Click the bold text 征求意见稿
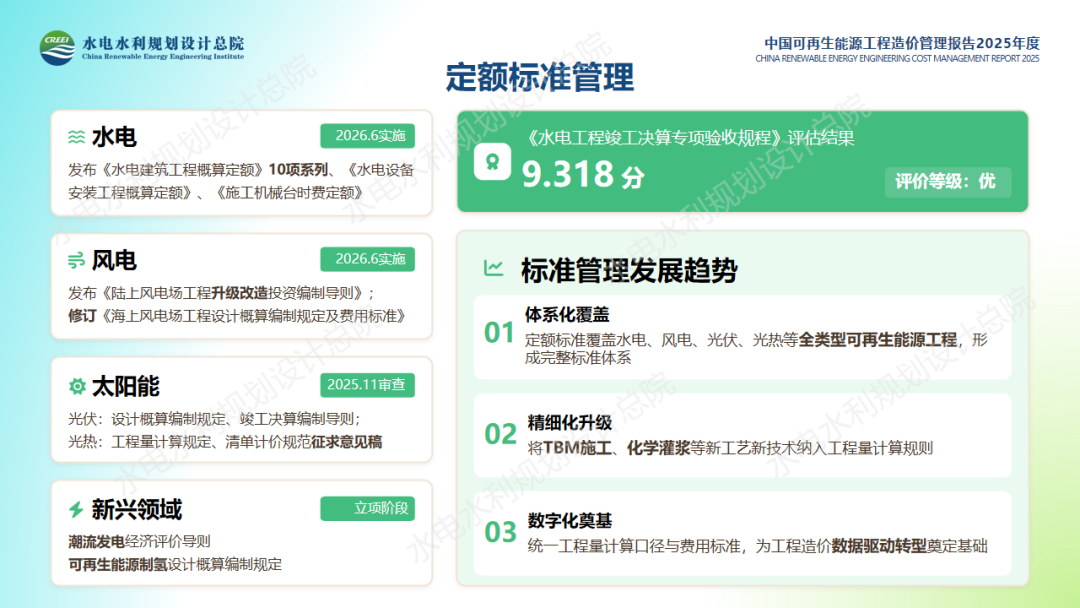The width and height of the screenshot is (1080, 608). coord(346,442)
